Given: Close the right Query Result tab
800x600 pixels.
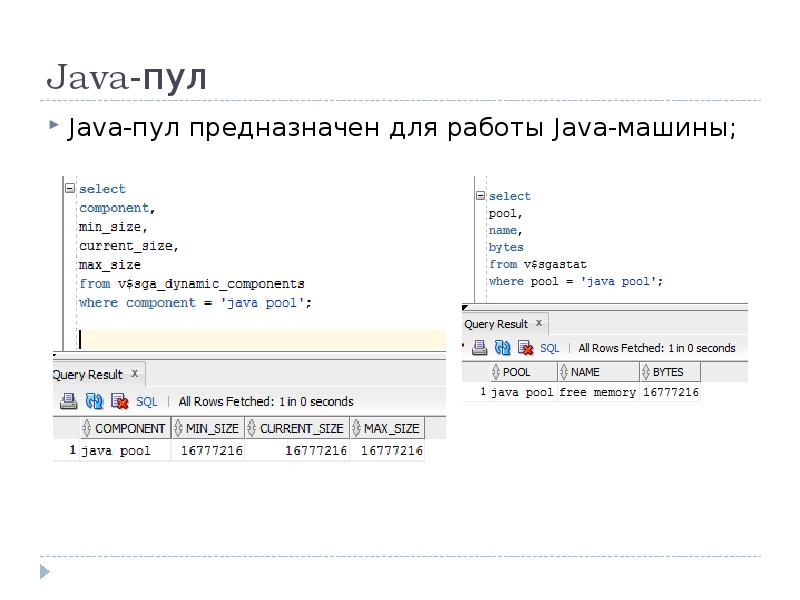Looking at the screenshot, I should [539, 323].
